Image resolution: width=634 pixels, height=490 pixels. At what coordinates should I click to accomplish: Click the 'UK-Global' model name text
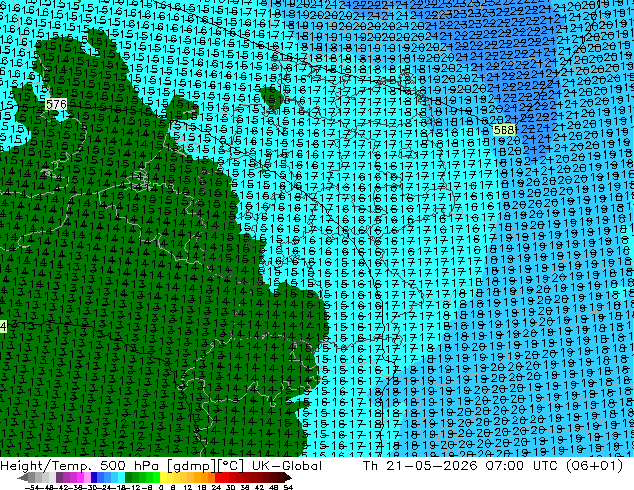(x=287, y=466)
